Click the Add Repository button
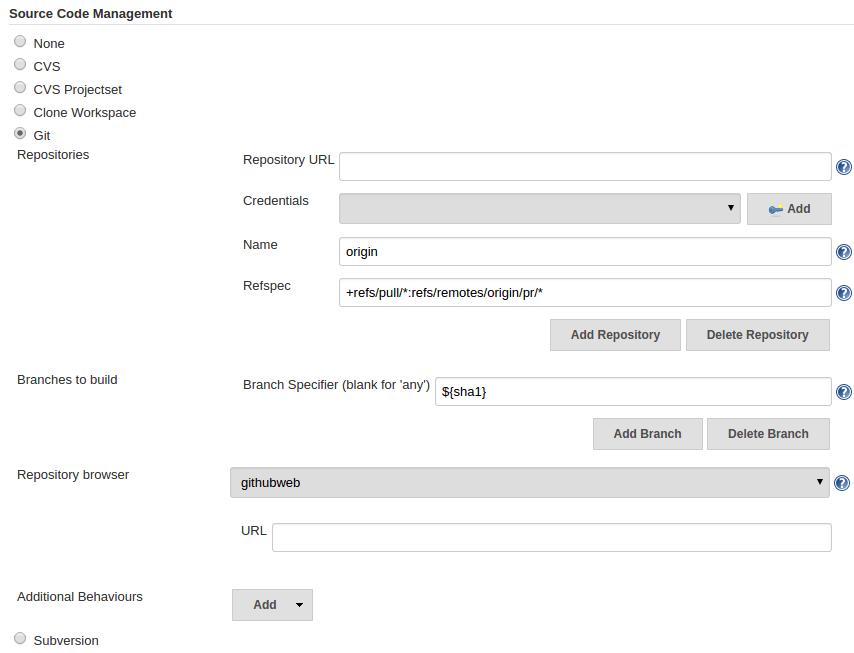 pyautogui.click(x=614, y=334)
